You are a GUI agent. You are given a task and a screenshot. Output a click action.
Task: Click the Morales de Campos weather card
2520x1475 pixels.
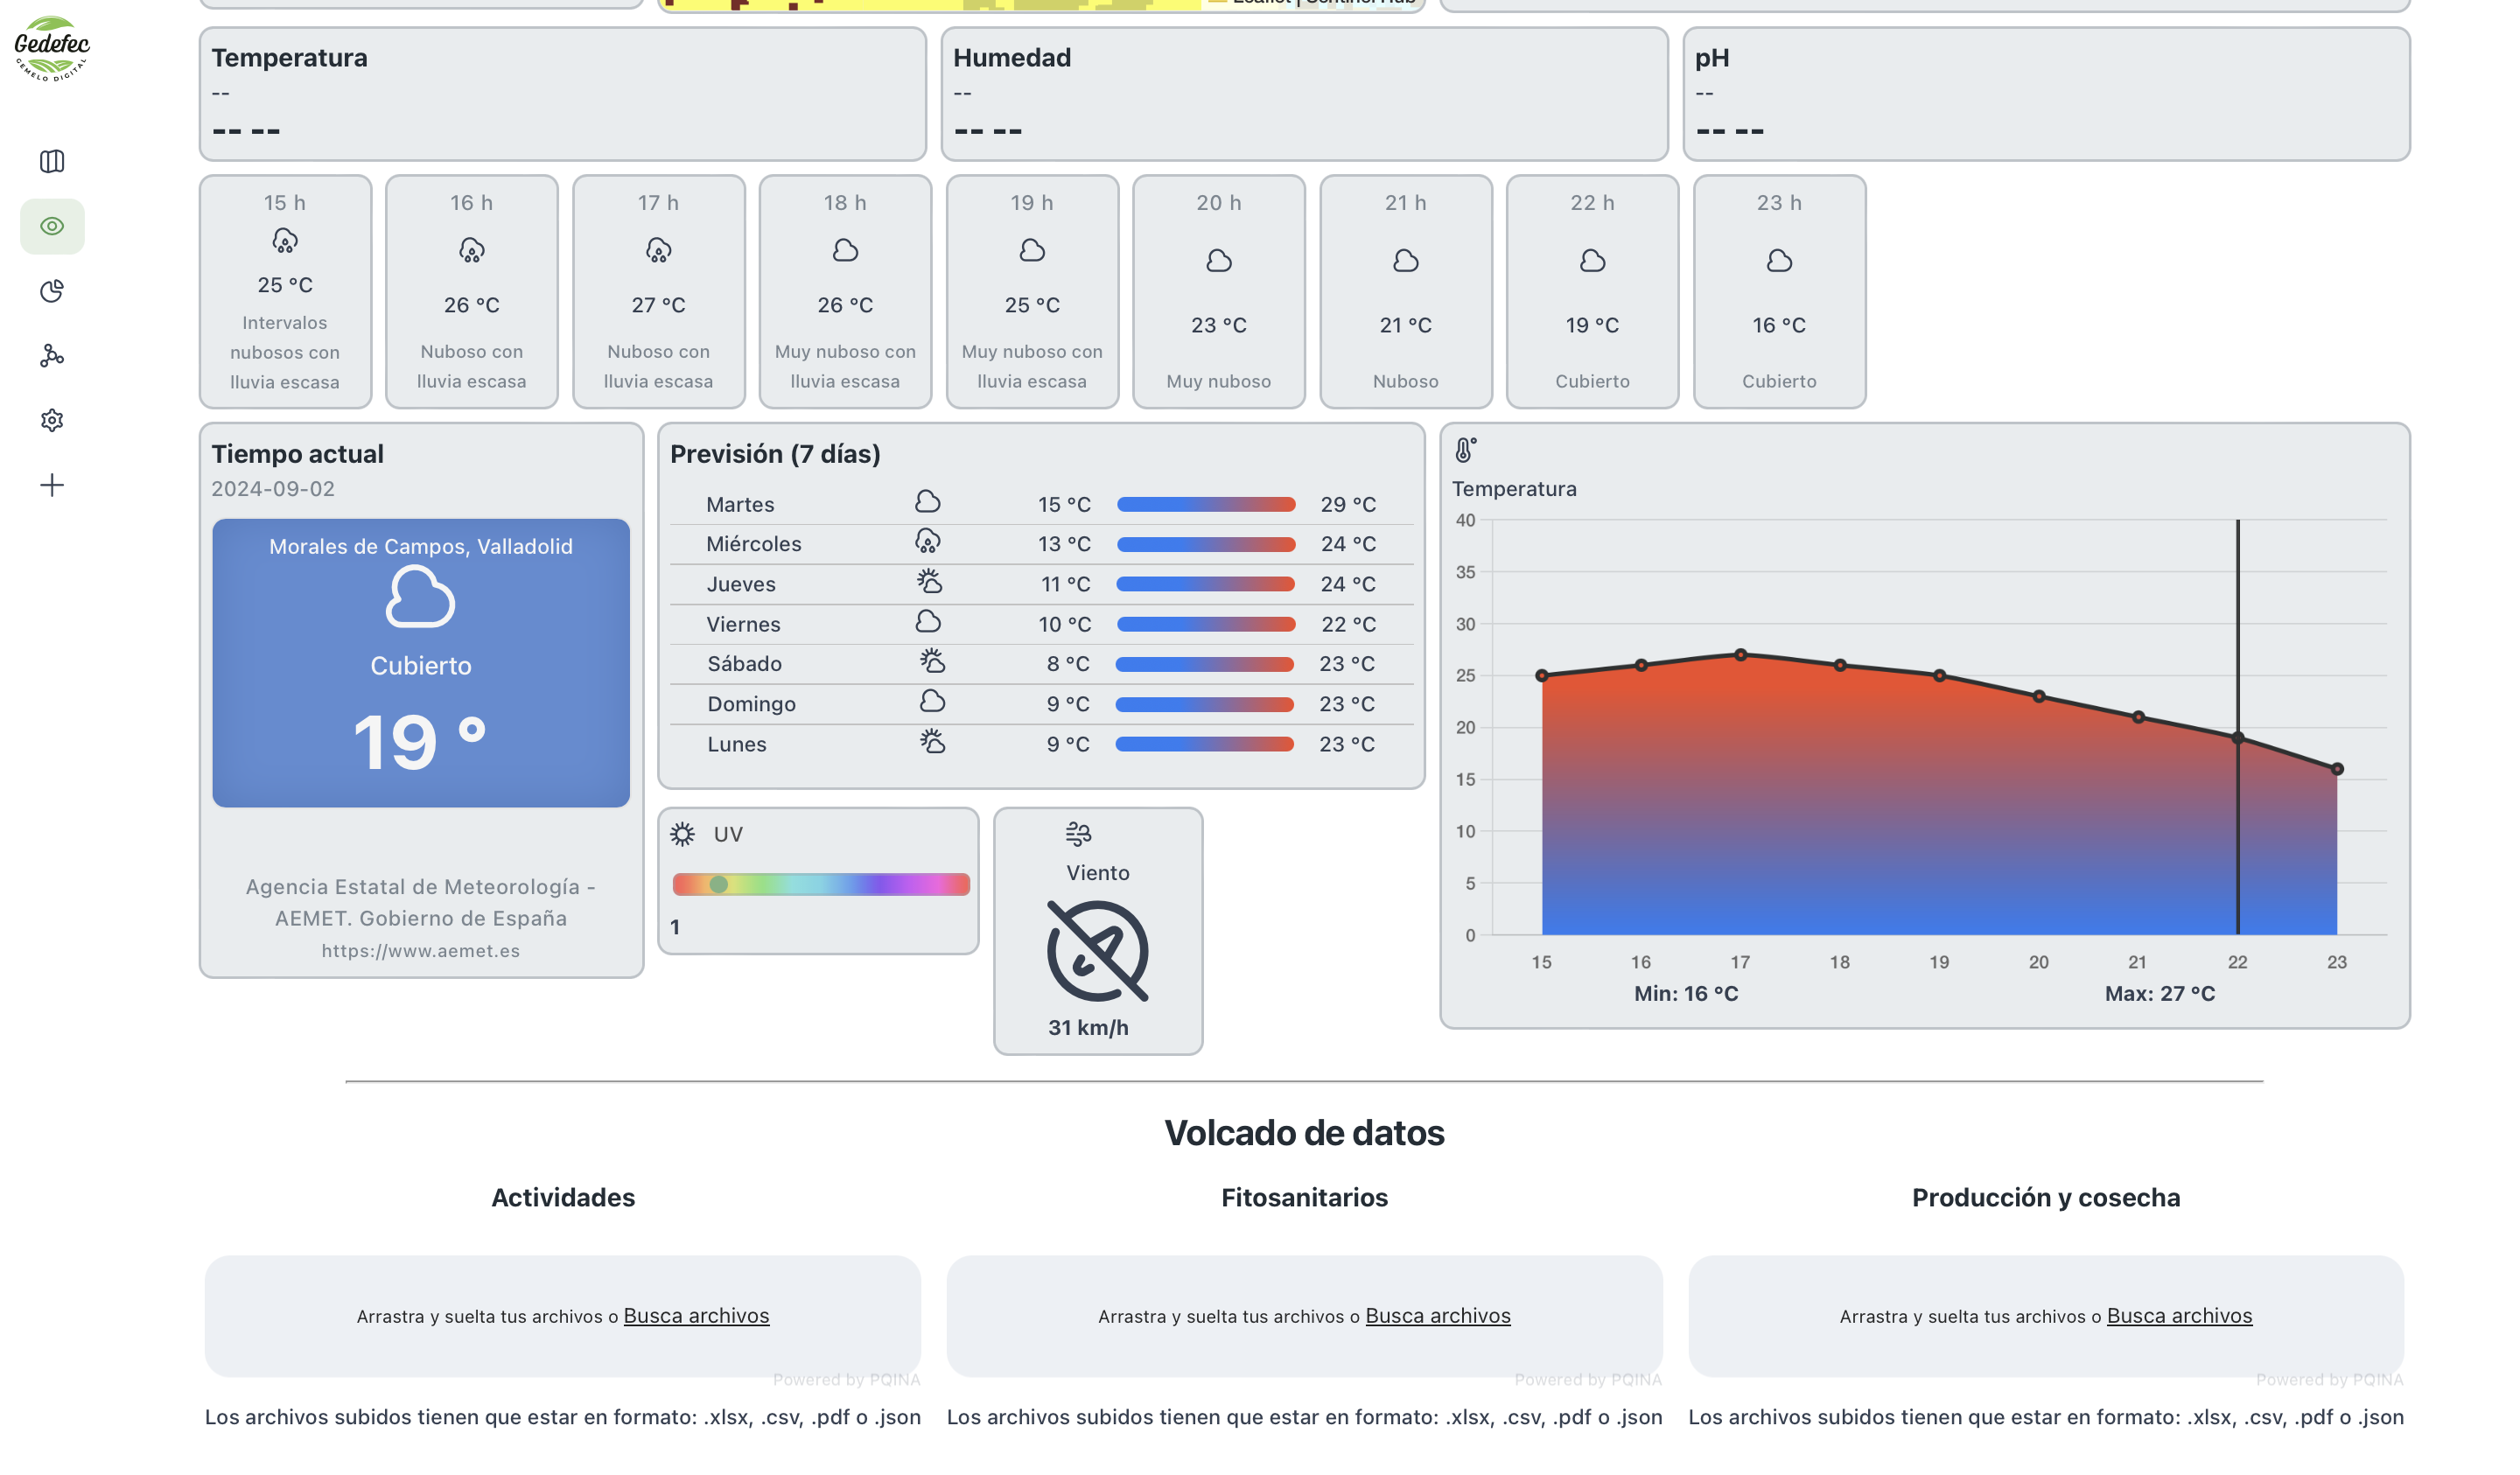(420, 662)
